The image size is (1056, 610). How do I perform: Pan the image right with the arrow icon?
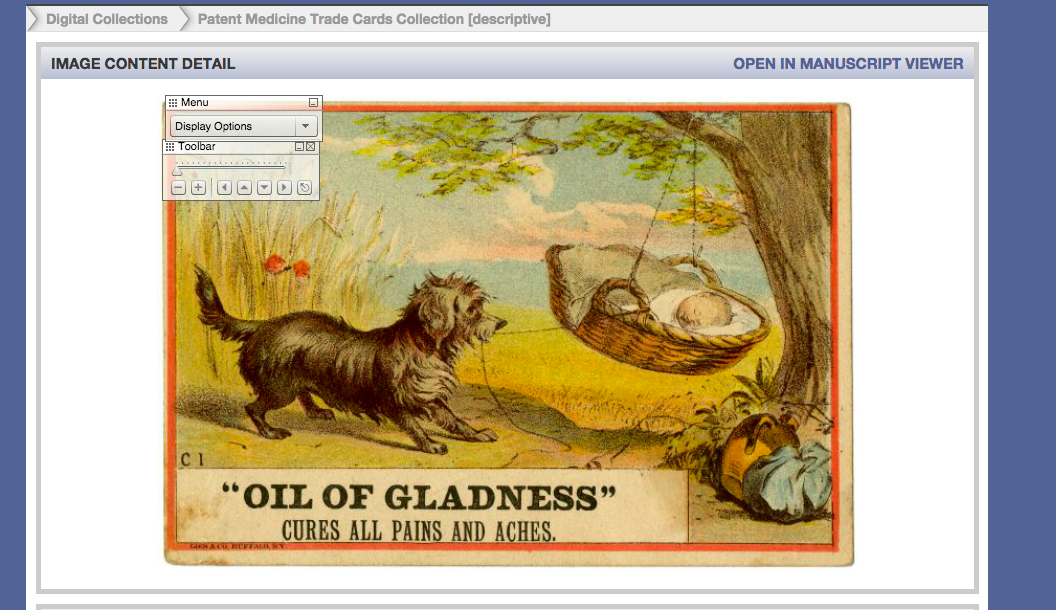283,188
